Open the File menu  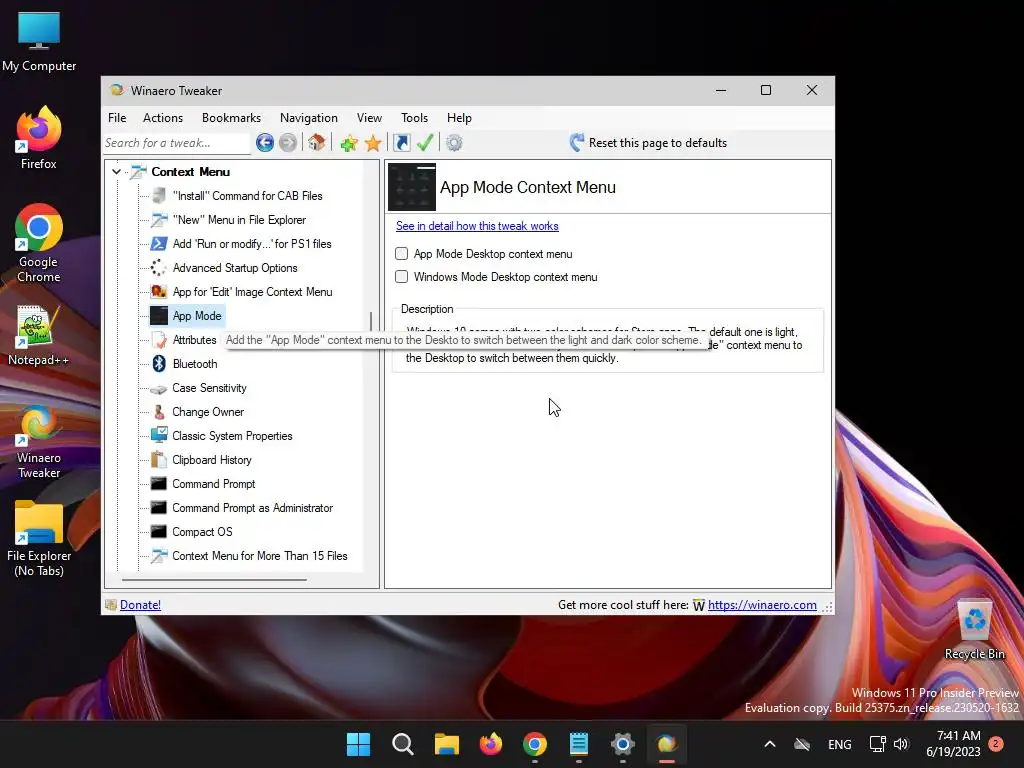point(117,118)
